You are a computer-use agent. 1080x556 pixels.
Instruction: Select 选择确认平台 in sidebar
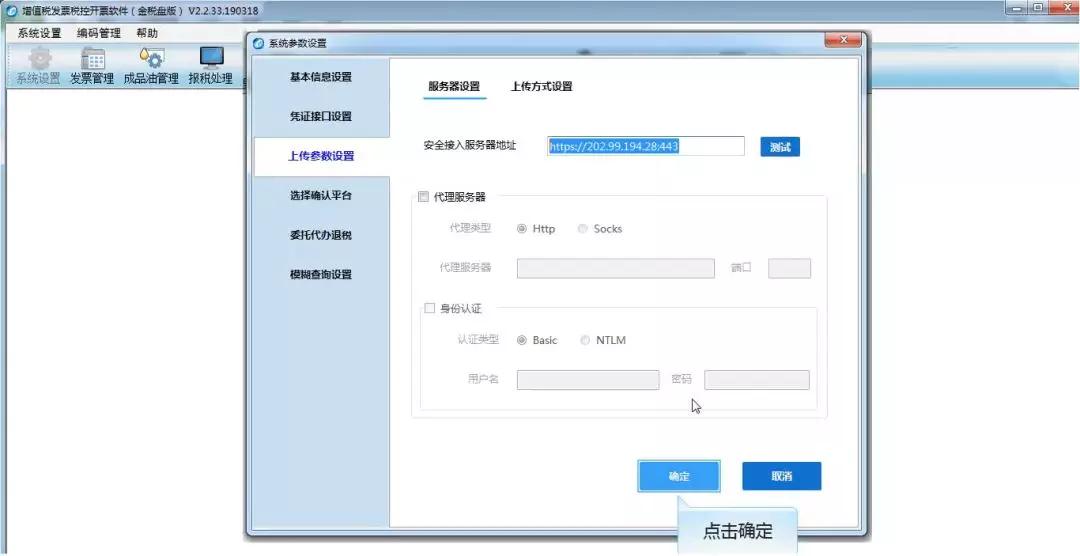coord(321,196)
